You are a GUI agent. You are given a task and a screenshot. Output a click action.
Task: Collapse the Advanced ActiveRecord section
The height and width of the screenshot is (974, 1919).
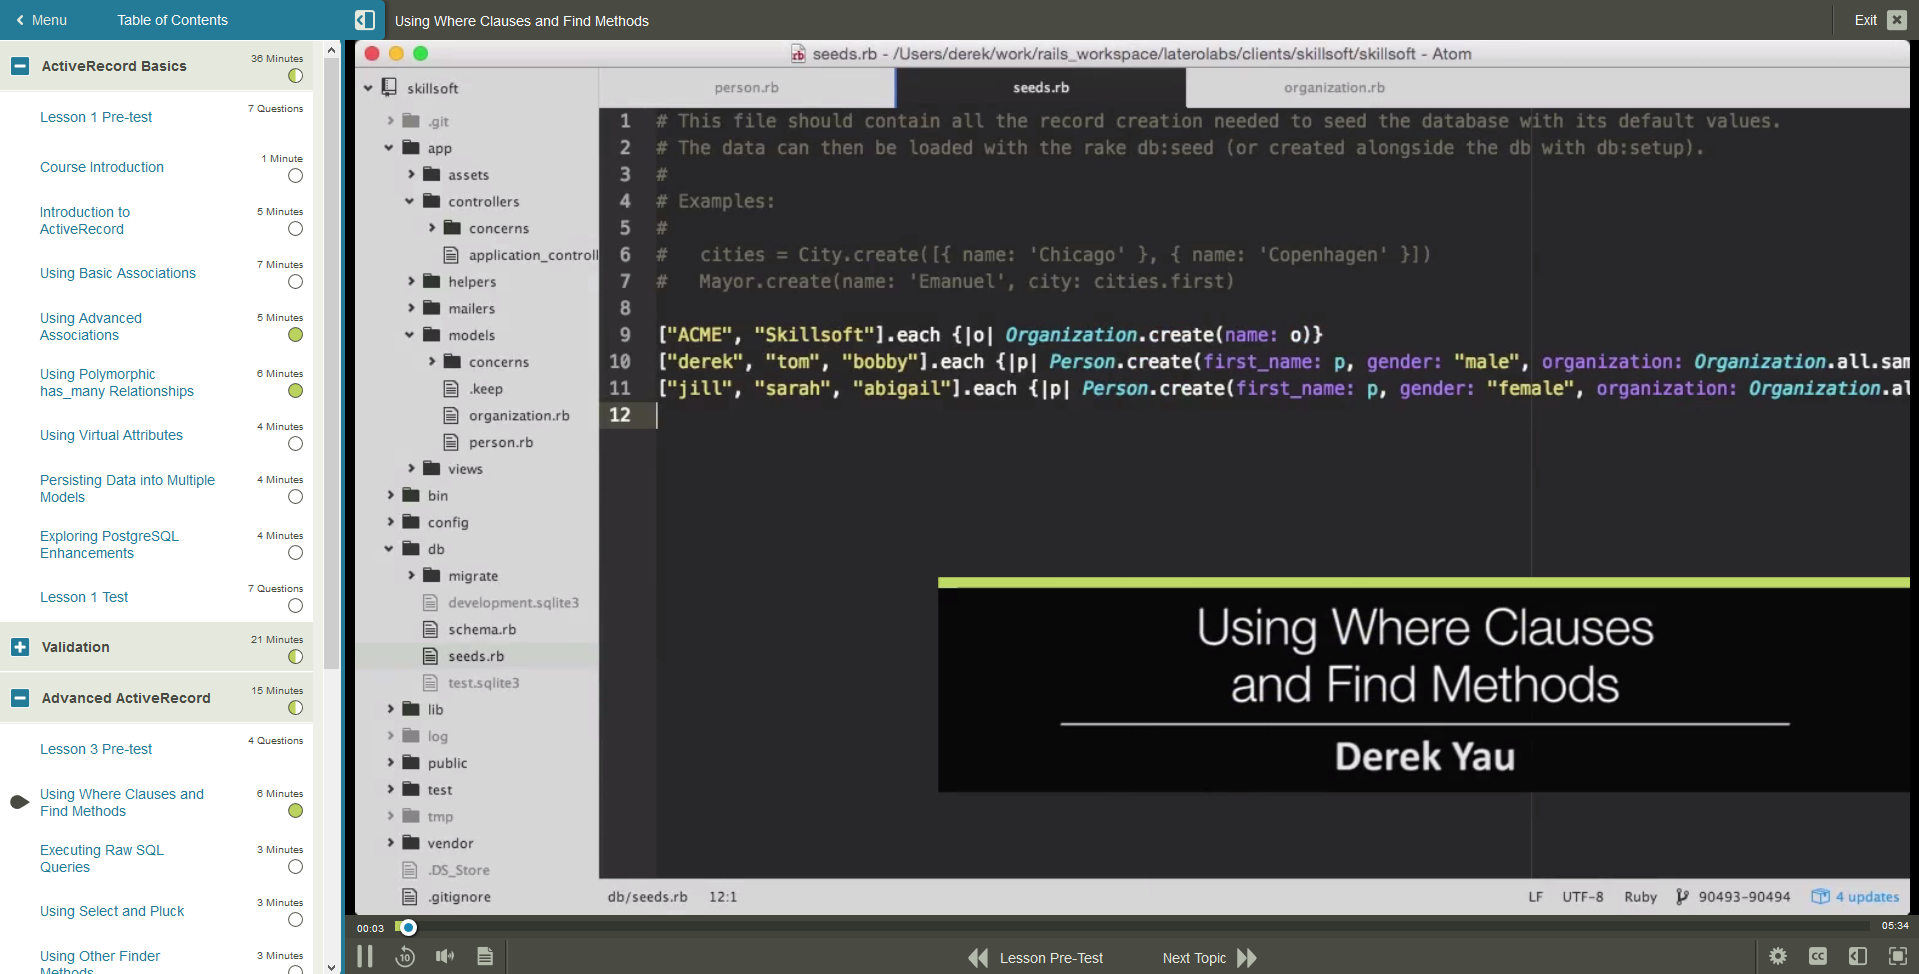click(20, 698)
